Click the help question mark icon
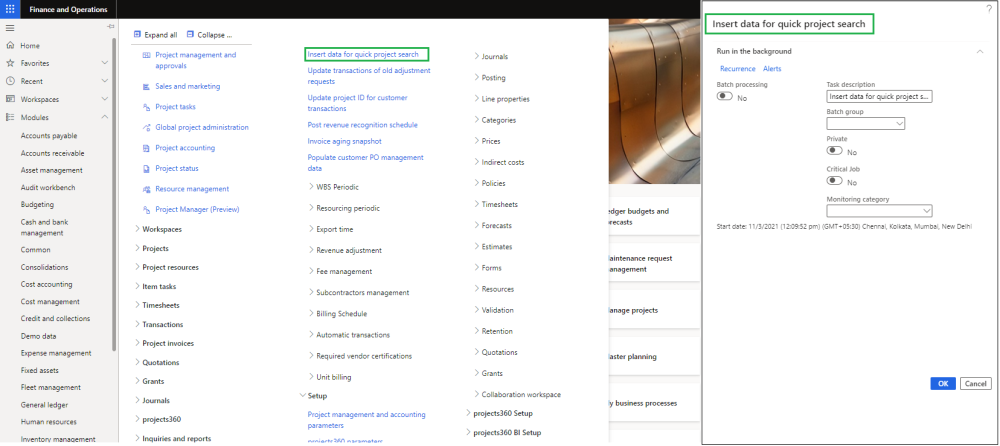The height and width of the screenshot is (446, 1000). (990, 8)
